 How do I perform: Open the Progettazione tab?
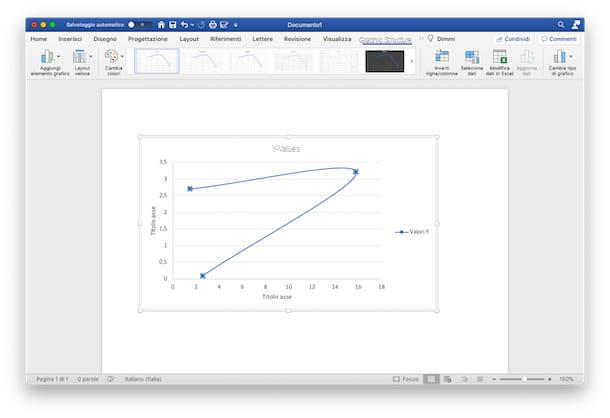(148, 39)
